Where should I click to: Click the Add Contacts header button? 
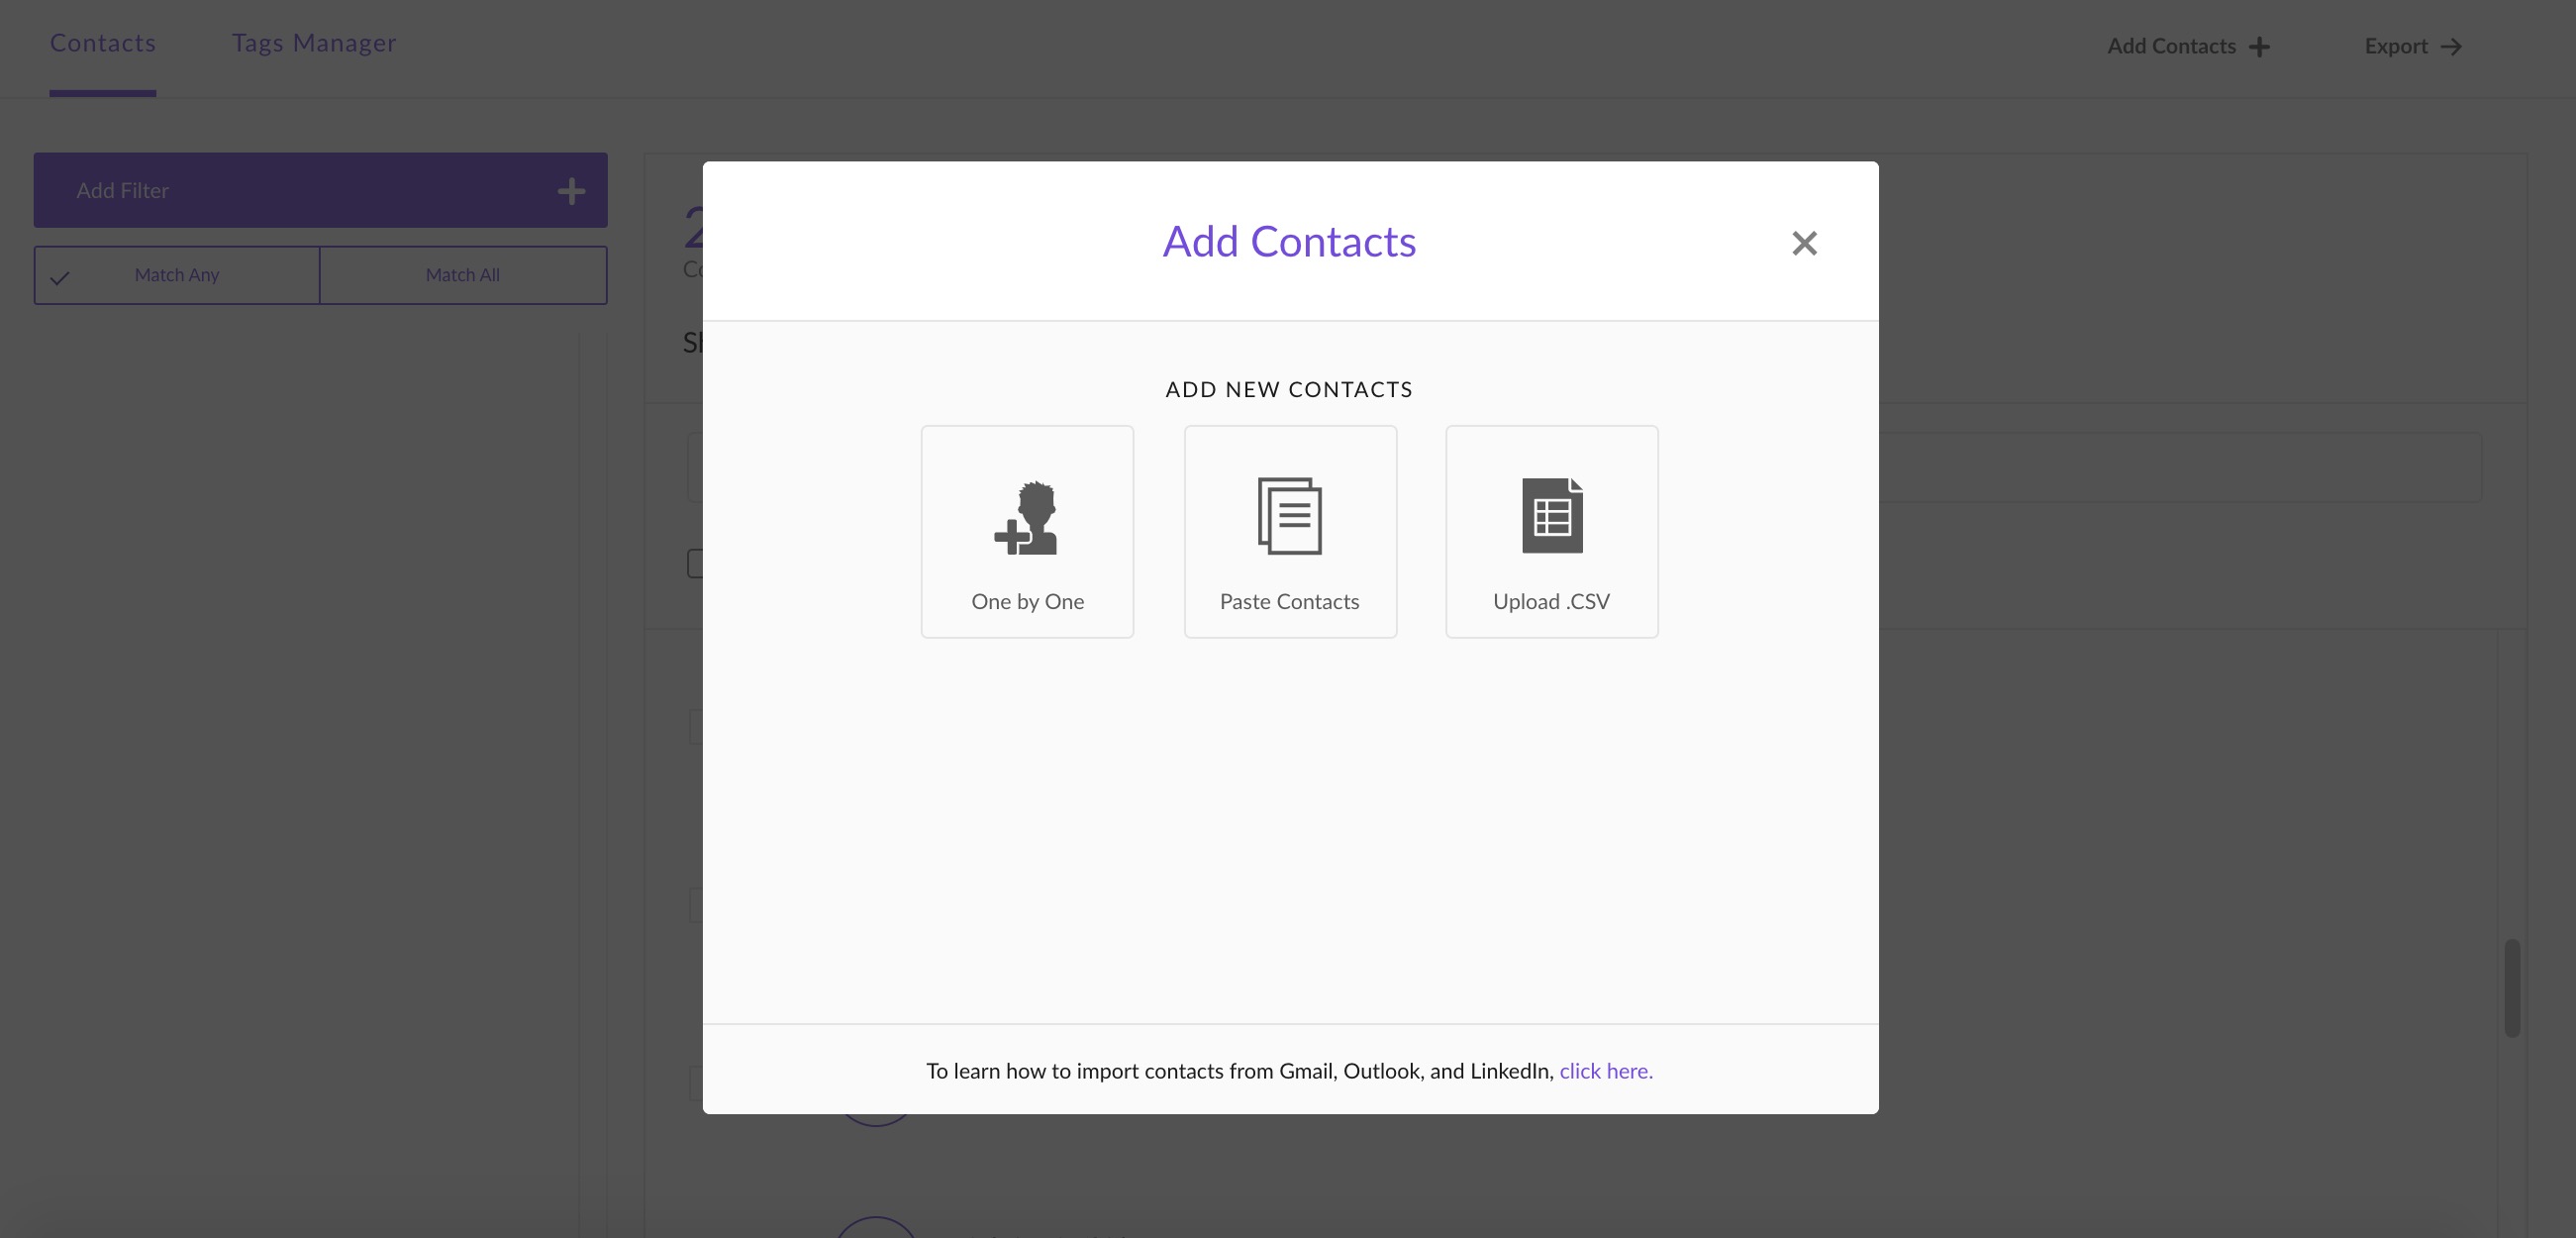[2188, 46]
